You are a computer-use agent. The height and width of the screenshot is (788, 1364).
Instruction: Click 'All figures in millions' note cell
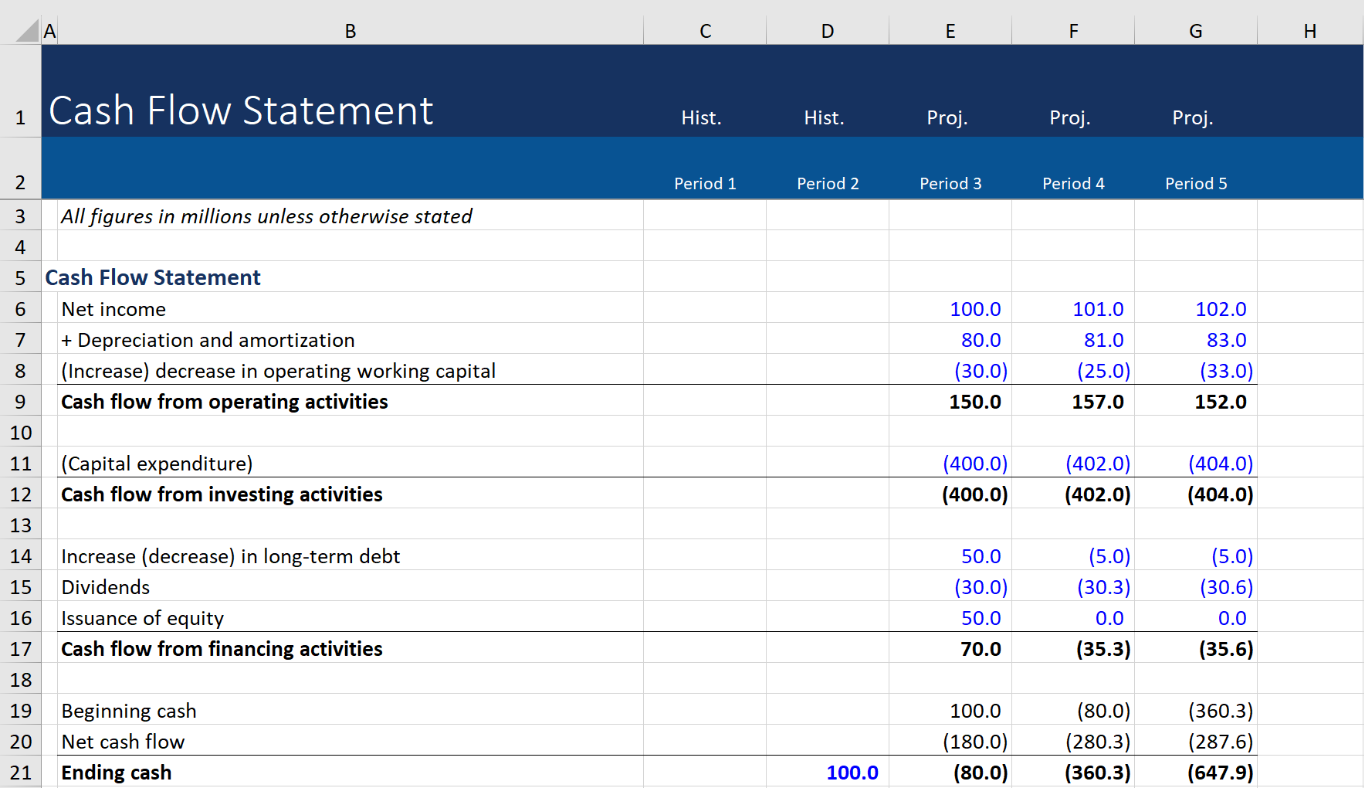click(x=267, y=216)
